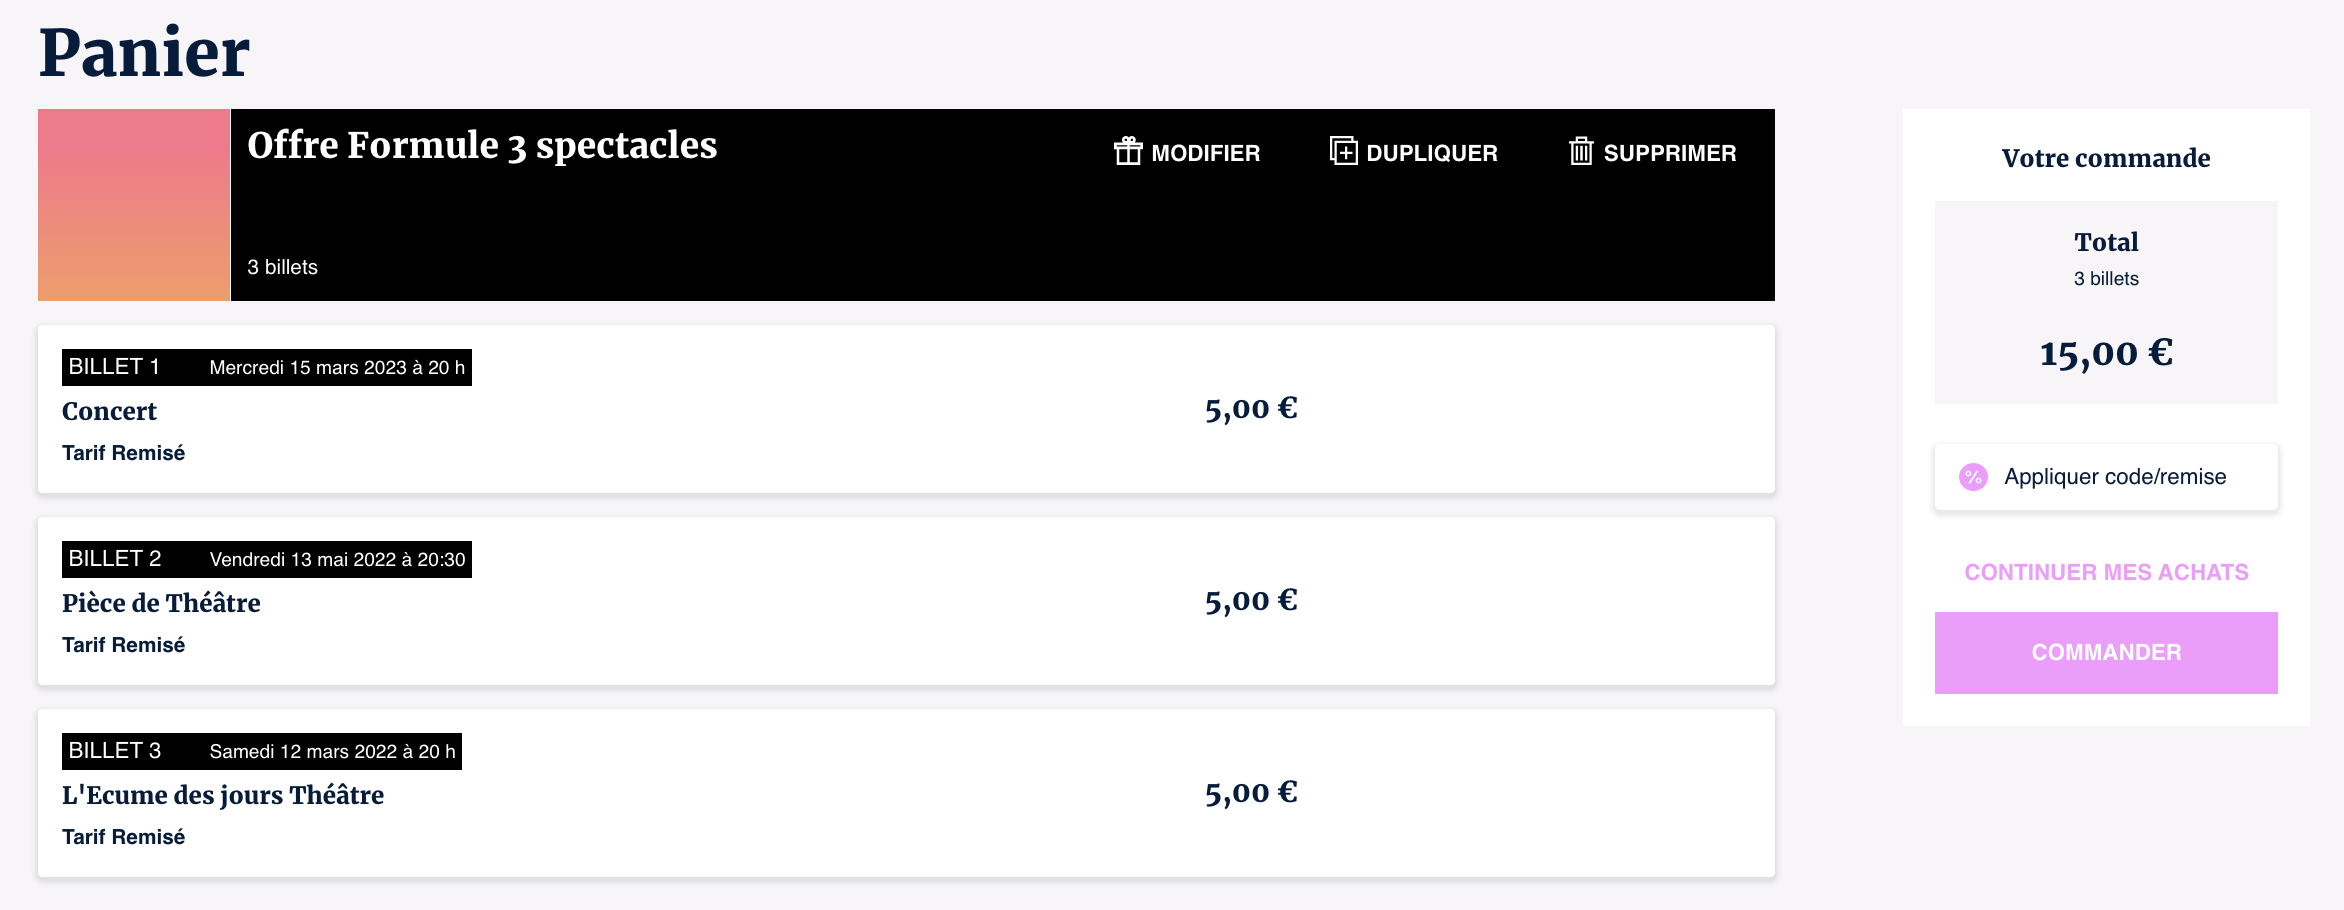Click the Pièce de Théâtre ticket title

click(x=161, y=603)
